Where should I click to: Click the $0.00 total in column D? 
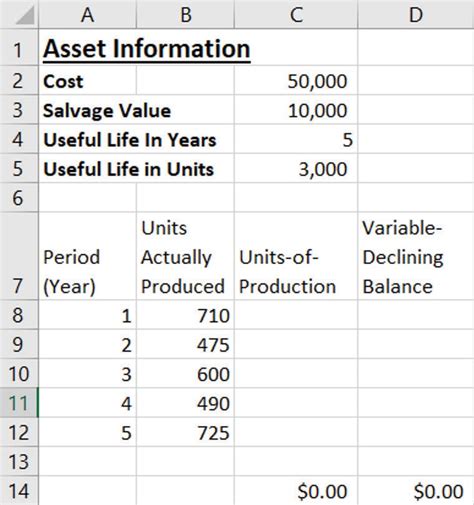coord(416,491)
